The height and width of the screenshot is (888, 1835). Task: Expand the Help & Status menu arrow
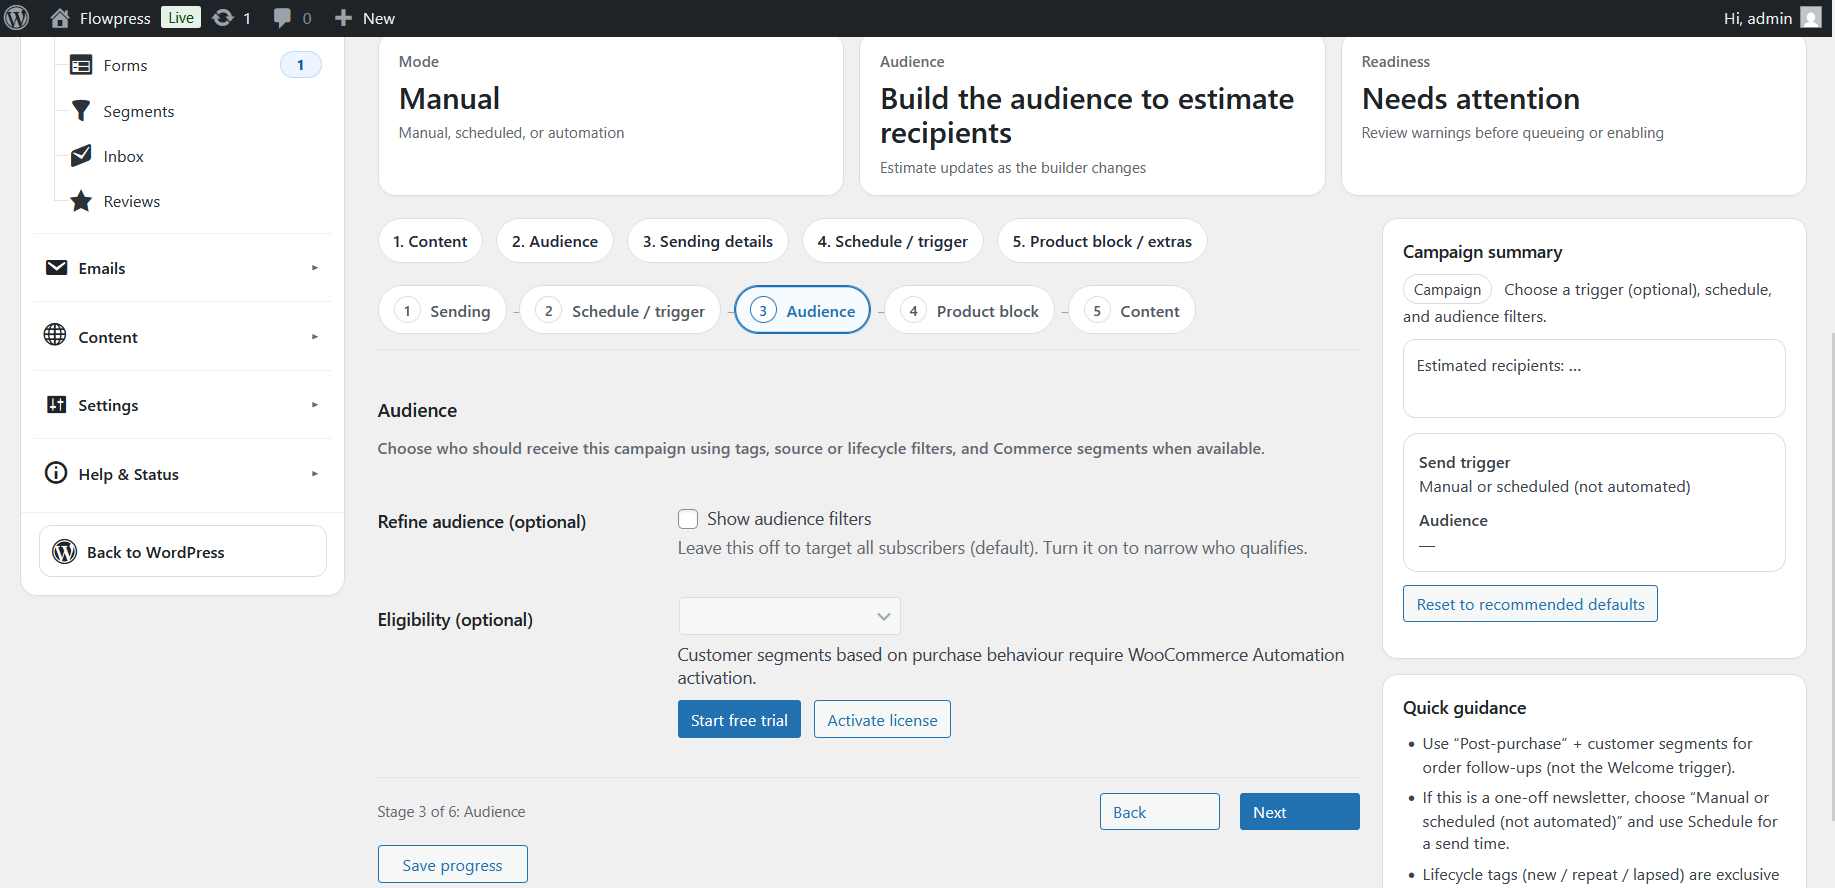pyautogui.click(x=314, y=474)
